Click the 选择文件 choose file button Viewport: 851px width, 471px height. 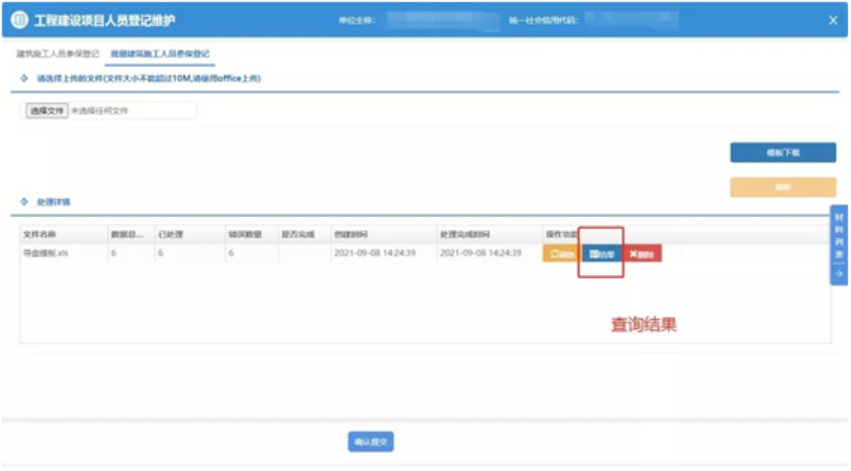(46, 111)
